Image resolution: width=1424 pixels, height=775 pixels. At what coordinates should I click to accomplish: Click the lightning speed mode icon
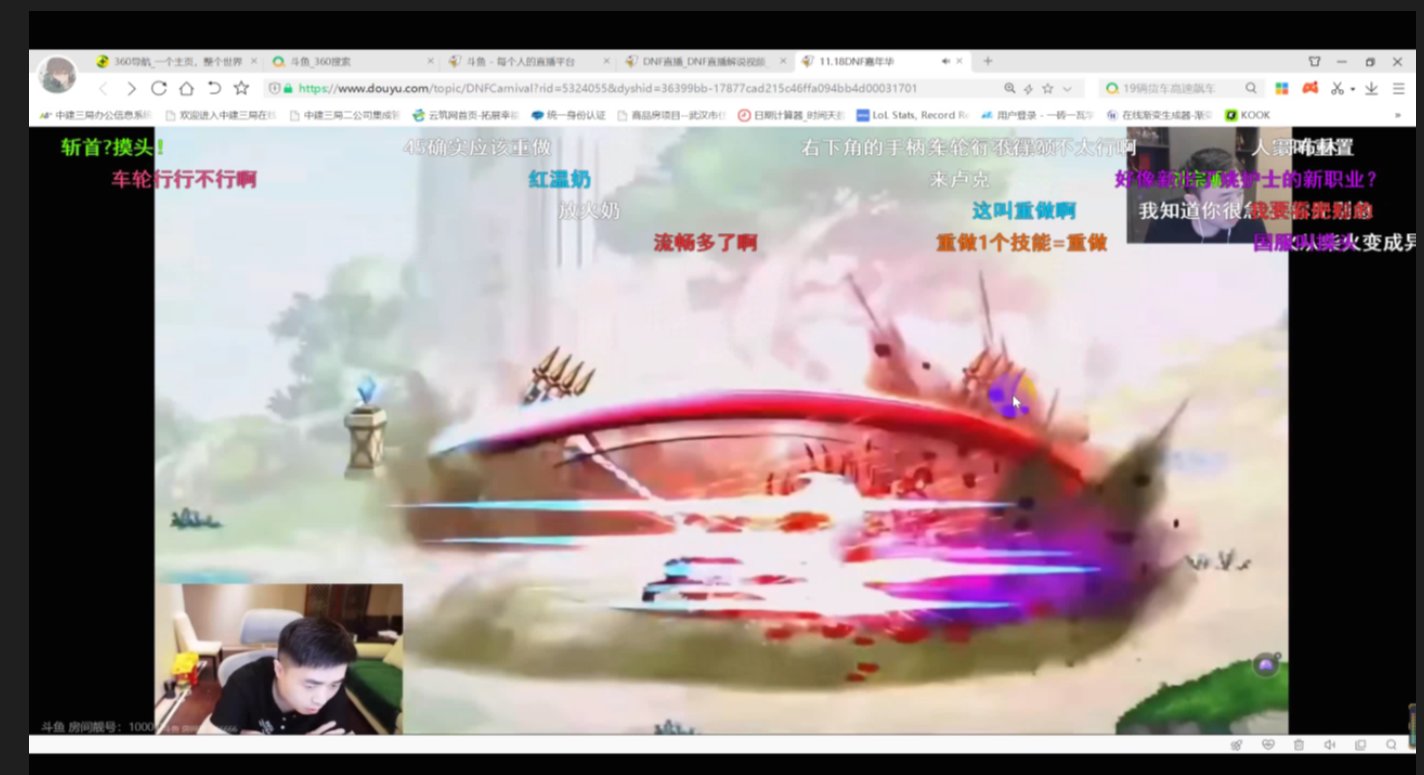[1029, 88]
